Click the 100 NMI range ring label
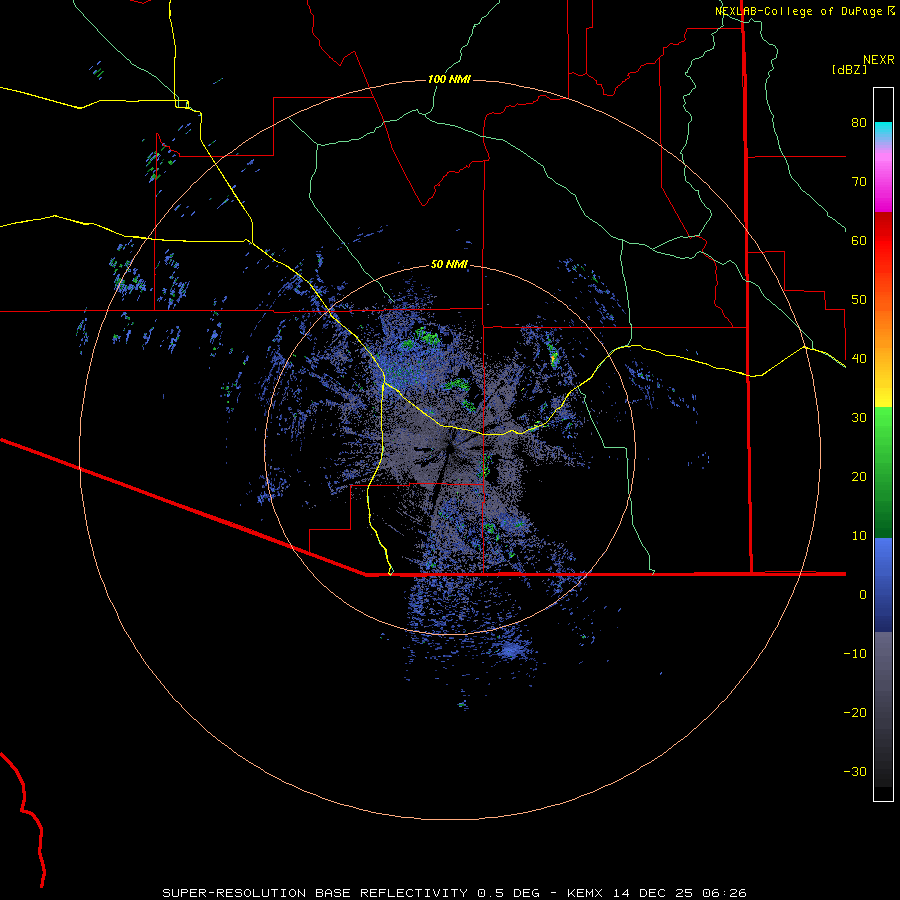The height and width of the screenshot is (900, 900). 449,79
